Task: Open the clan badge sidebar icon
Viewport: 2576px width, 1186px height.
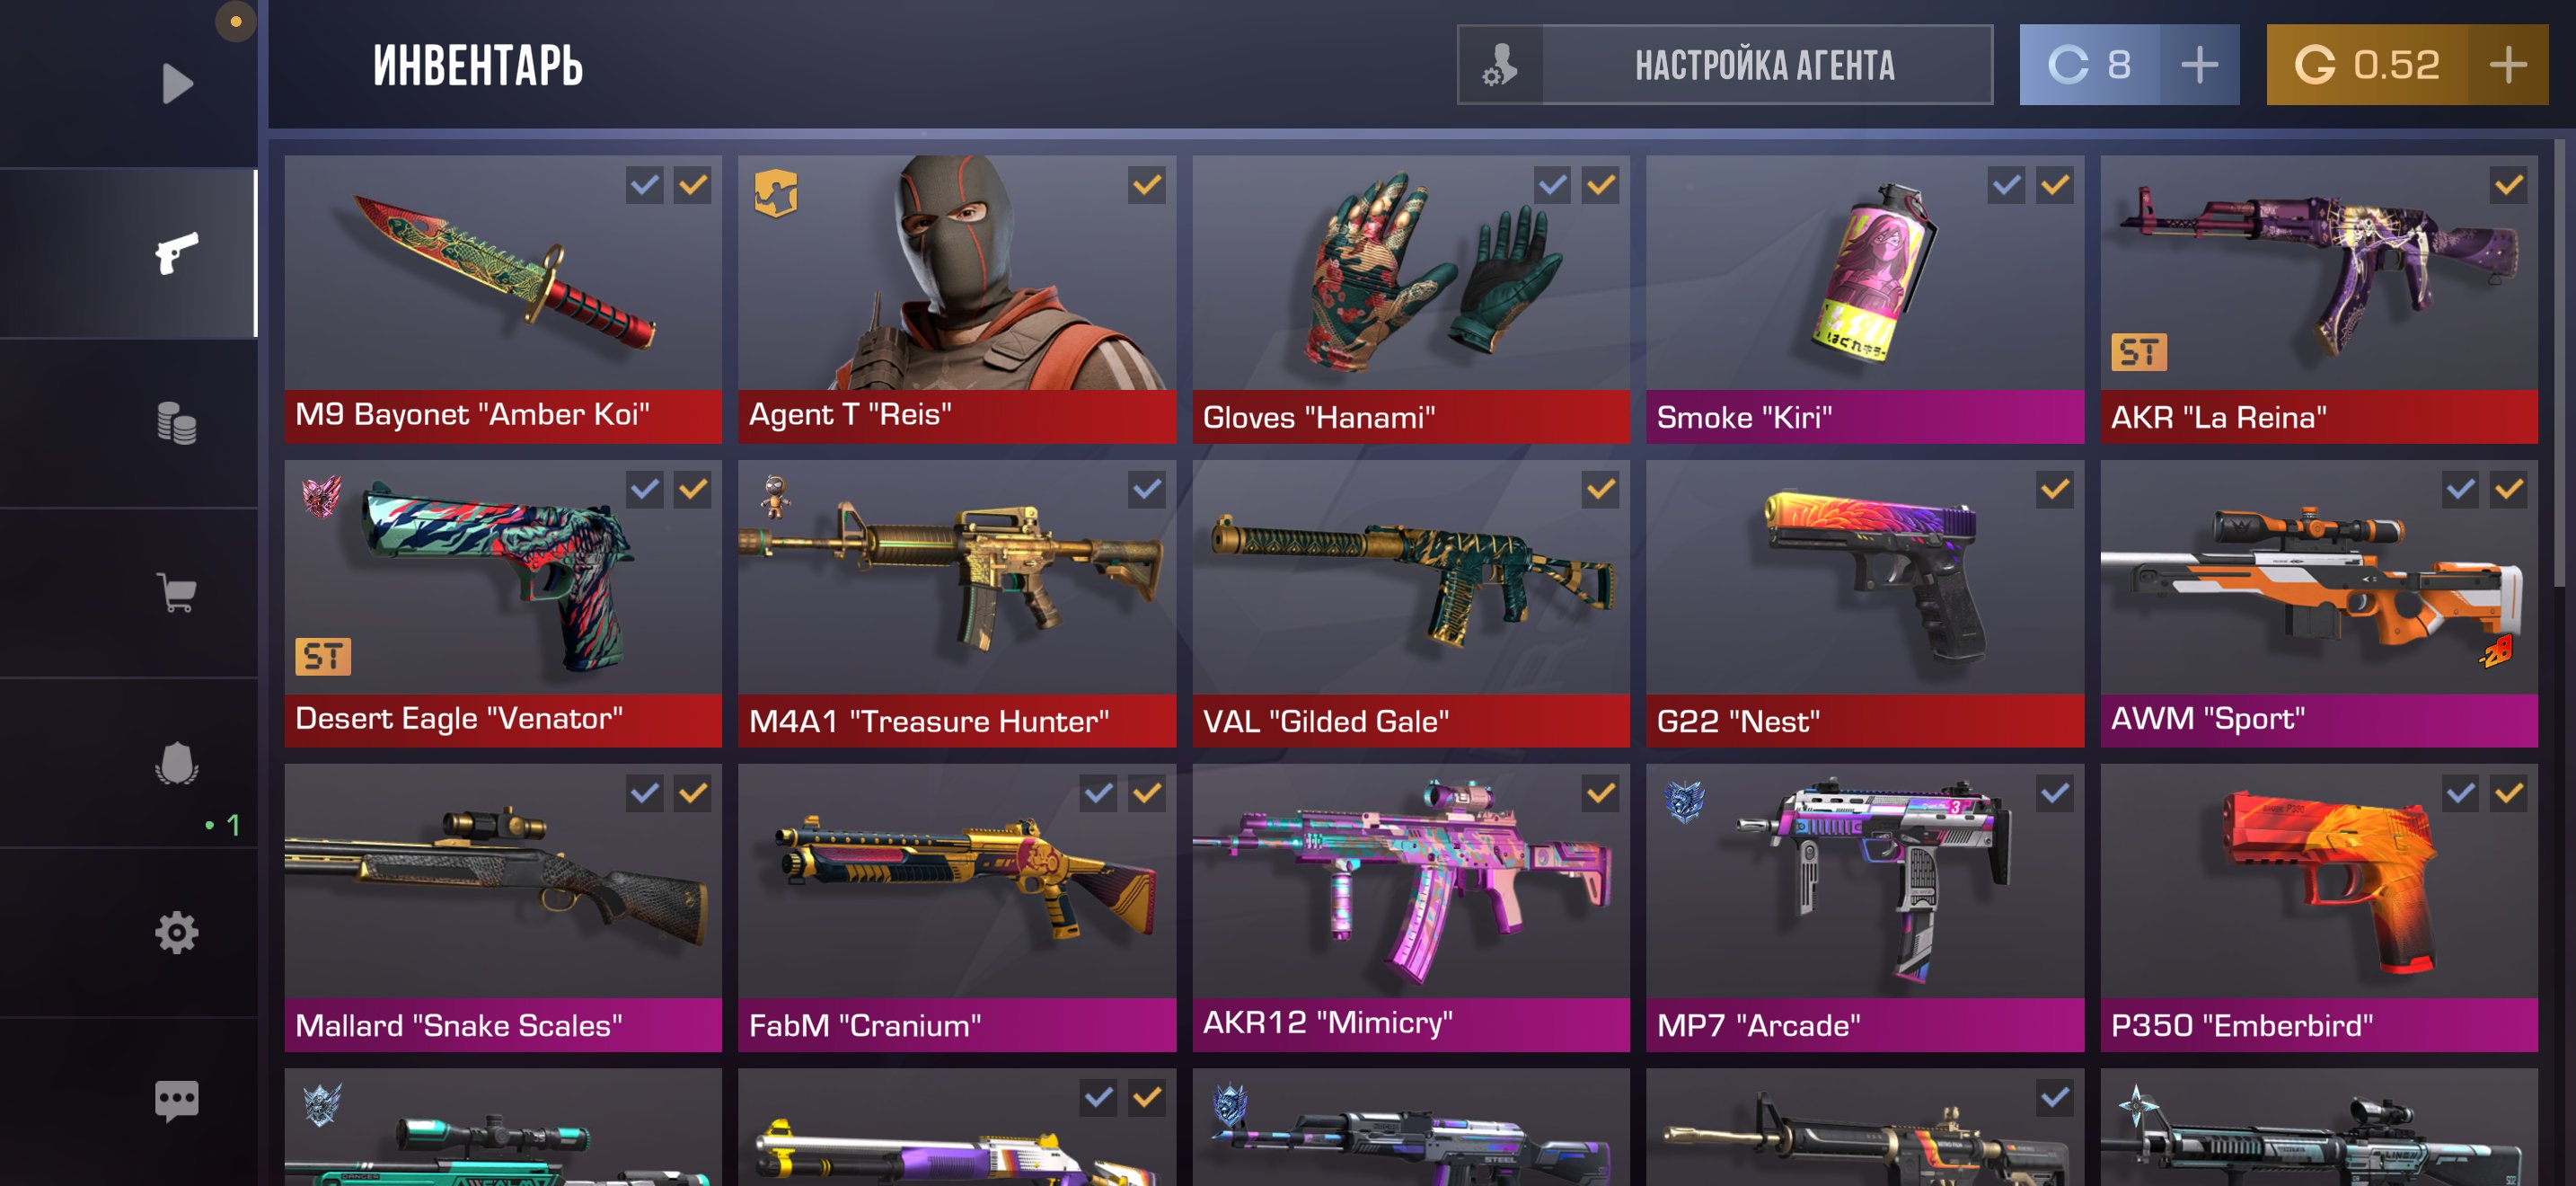Action: click(x=176, y=764)
